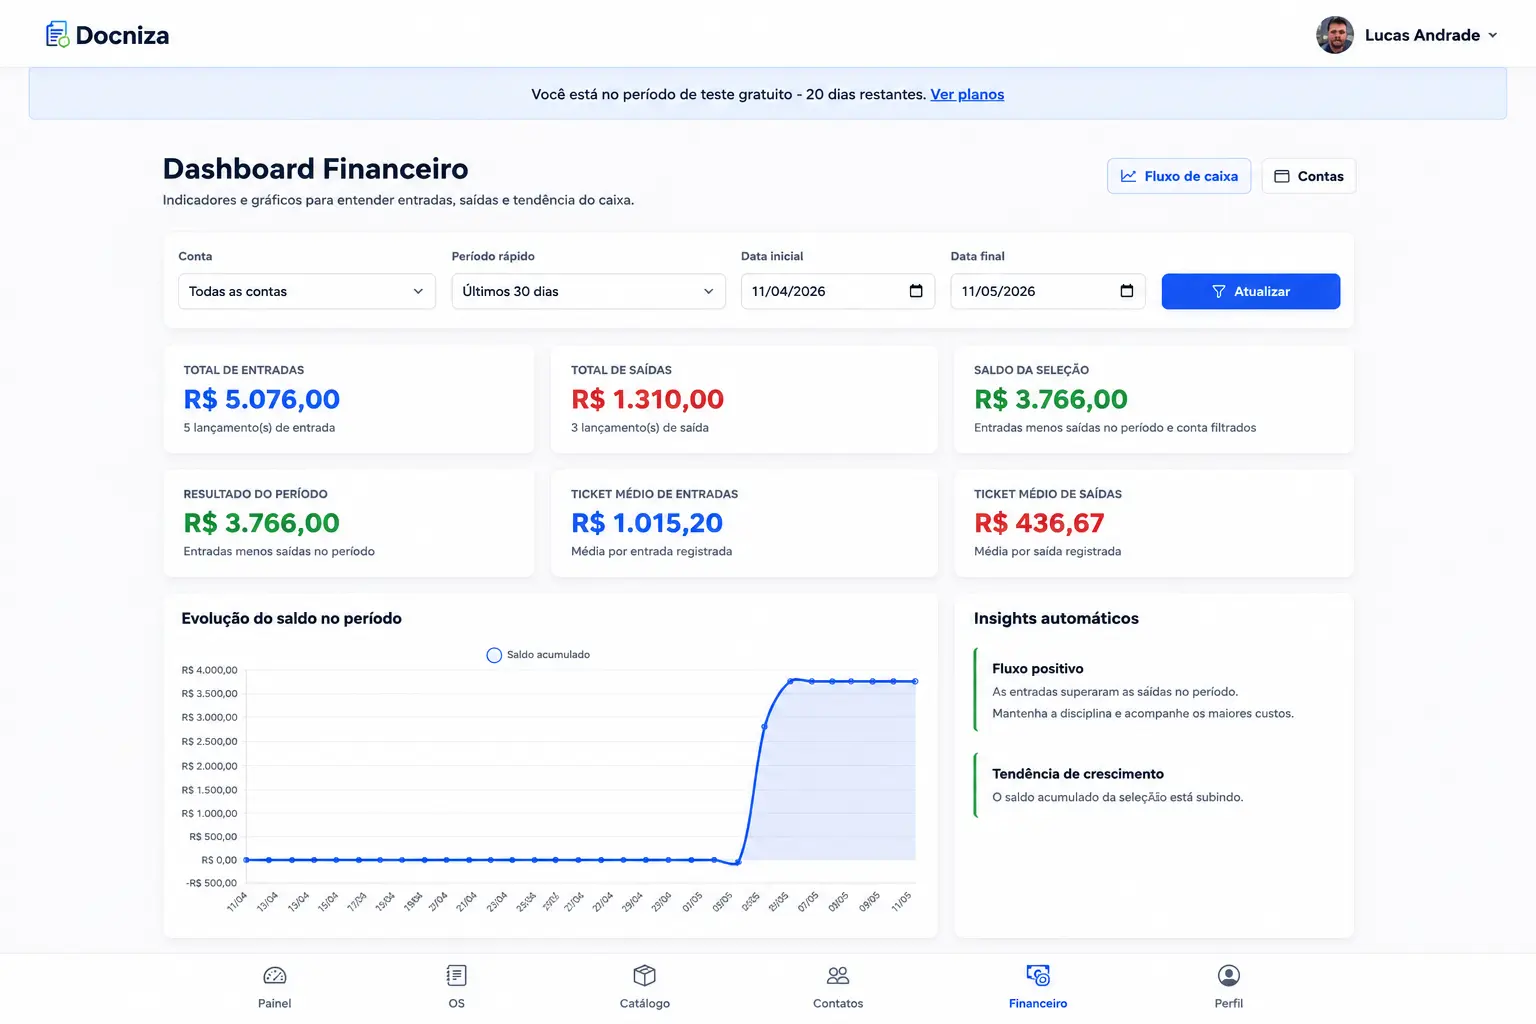
Task: Select the Financeiro nav icon
Action: pyautogui.click(x=1038, y=975)
